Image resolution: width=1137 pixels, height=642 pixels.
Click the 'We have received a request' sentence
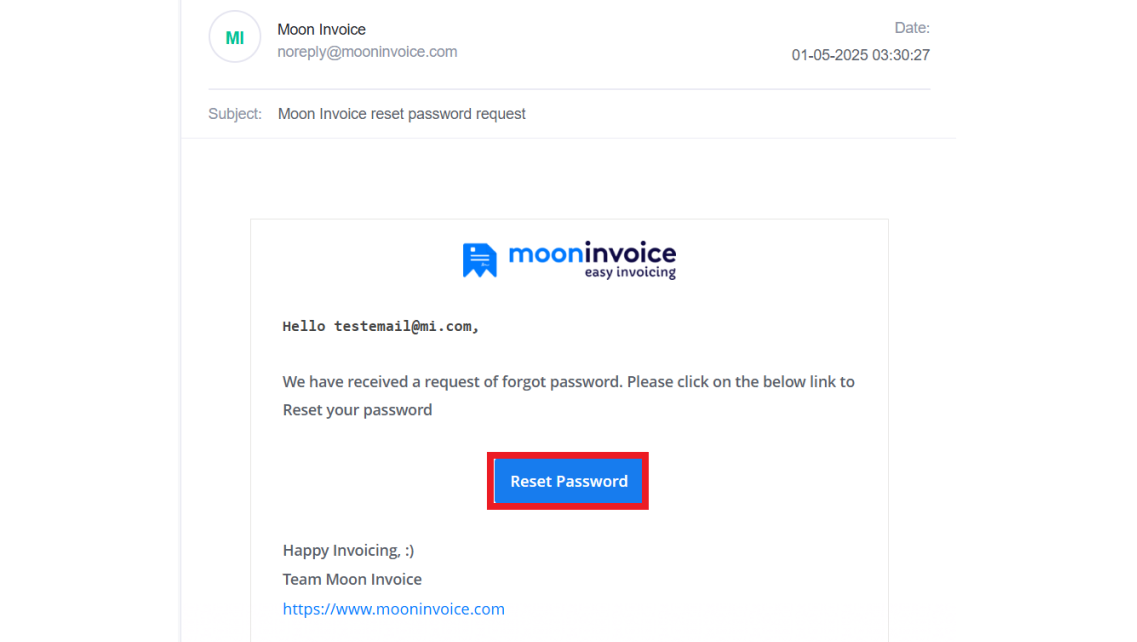[x=452, y=382]
